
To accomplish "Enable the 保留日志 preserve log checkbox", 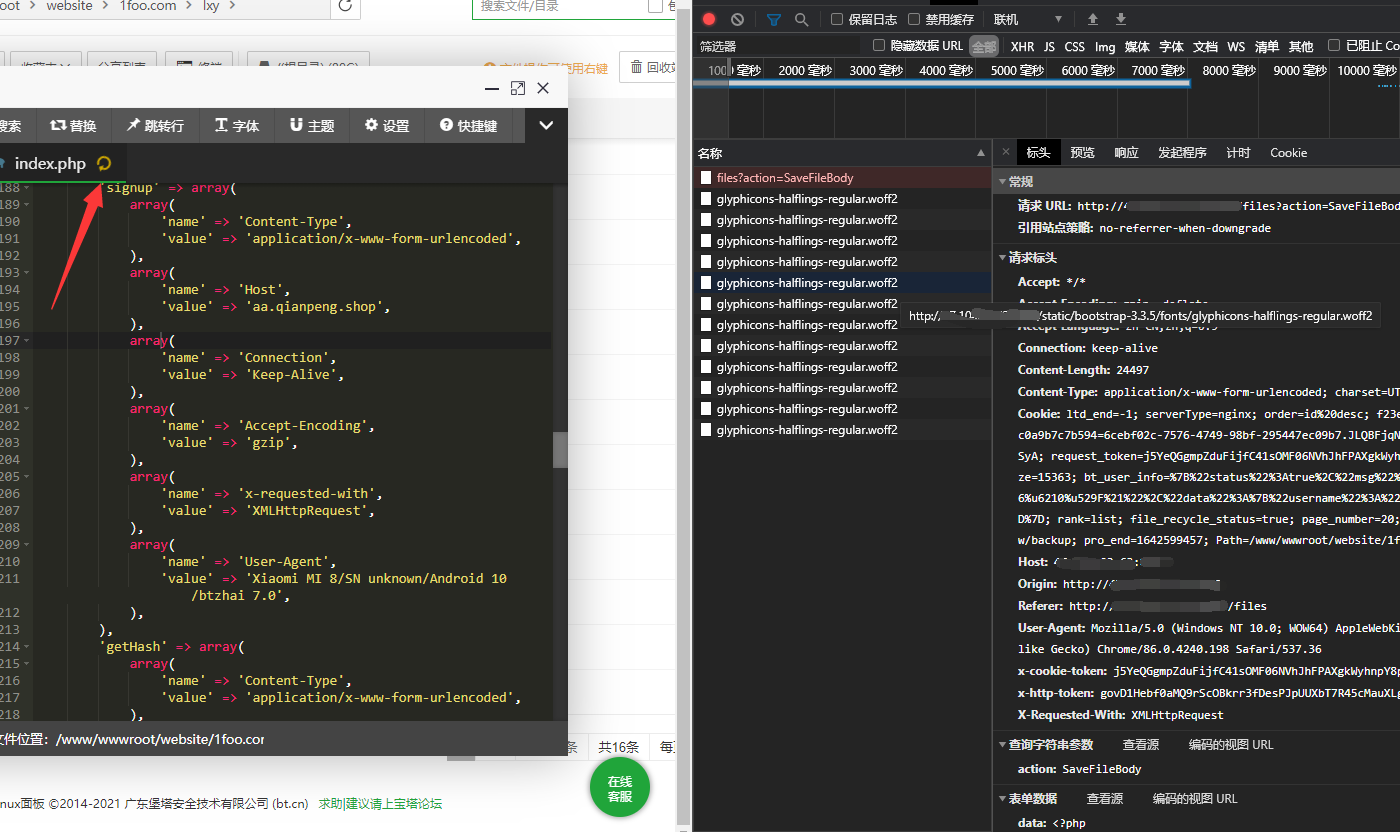I will coord(837,19).
